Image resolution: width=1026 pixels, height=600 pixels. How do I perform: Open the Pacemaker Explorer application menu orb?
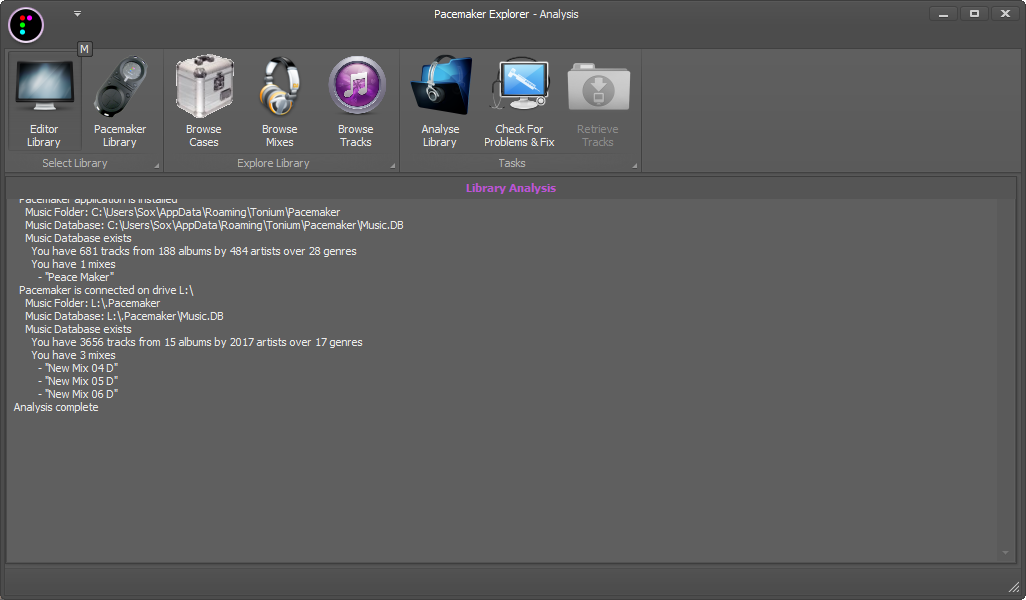pyautogui.click(x=26, y=25)
